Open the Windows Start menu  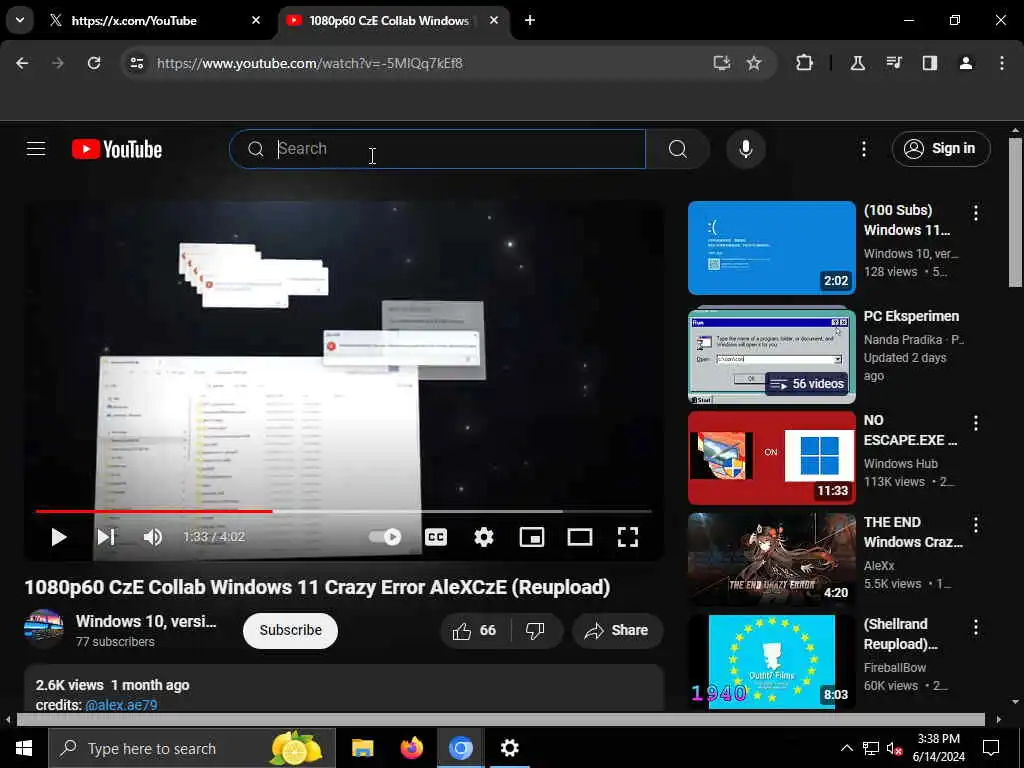pyautogui.click(x=24, y=748)
